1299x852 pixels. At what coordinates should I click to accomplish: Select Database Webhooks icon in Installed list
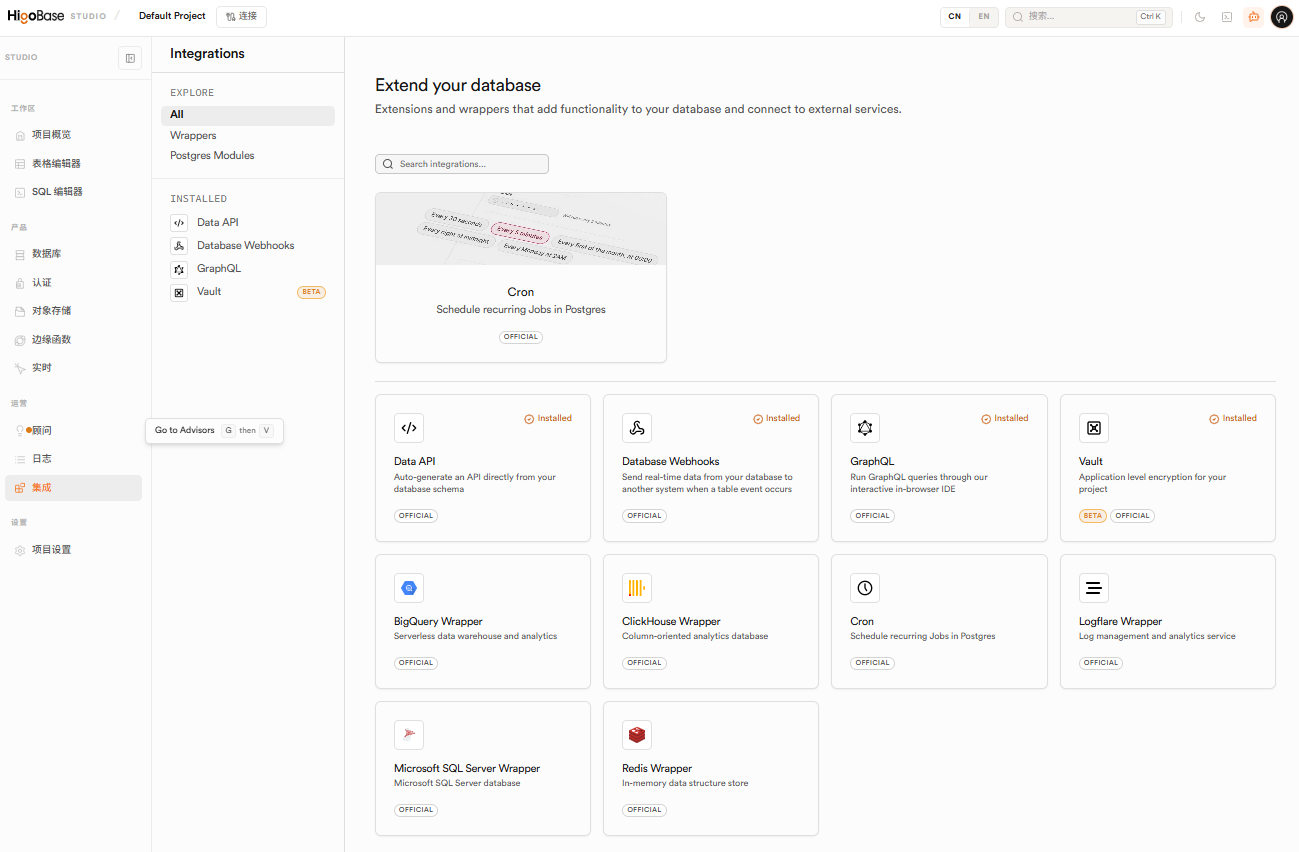[x=179, y=246]
